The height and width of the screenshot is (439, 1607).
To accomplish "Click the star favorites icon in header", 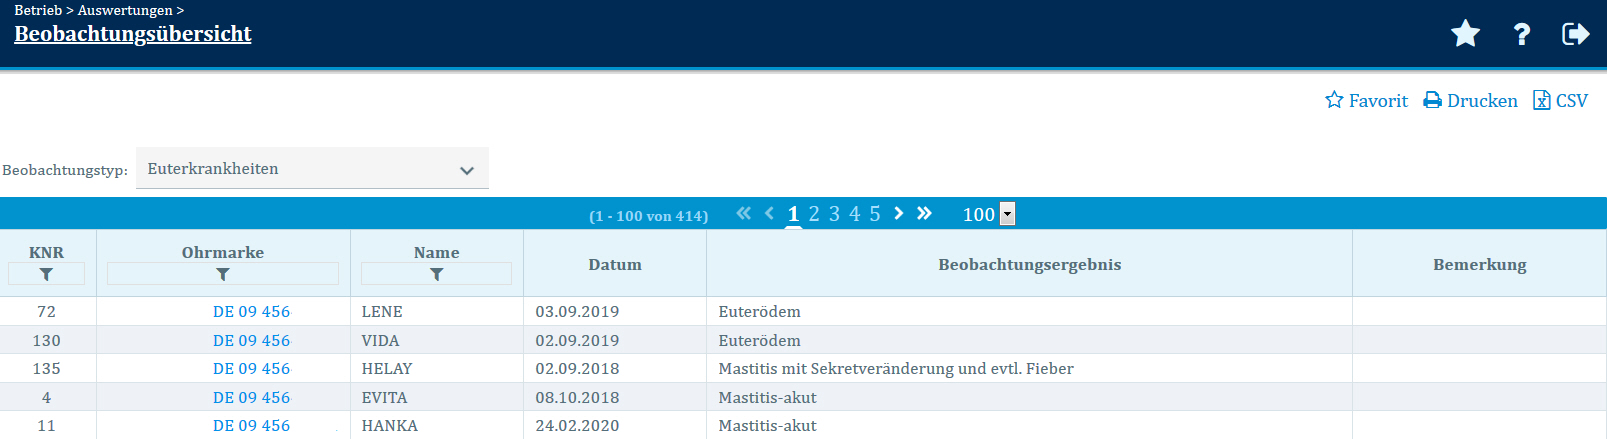I will [x=1465, y=34].
